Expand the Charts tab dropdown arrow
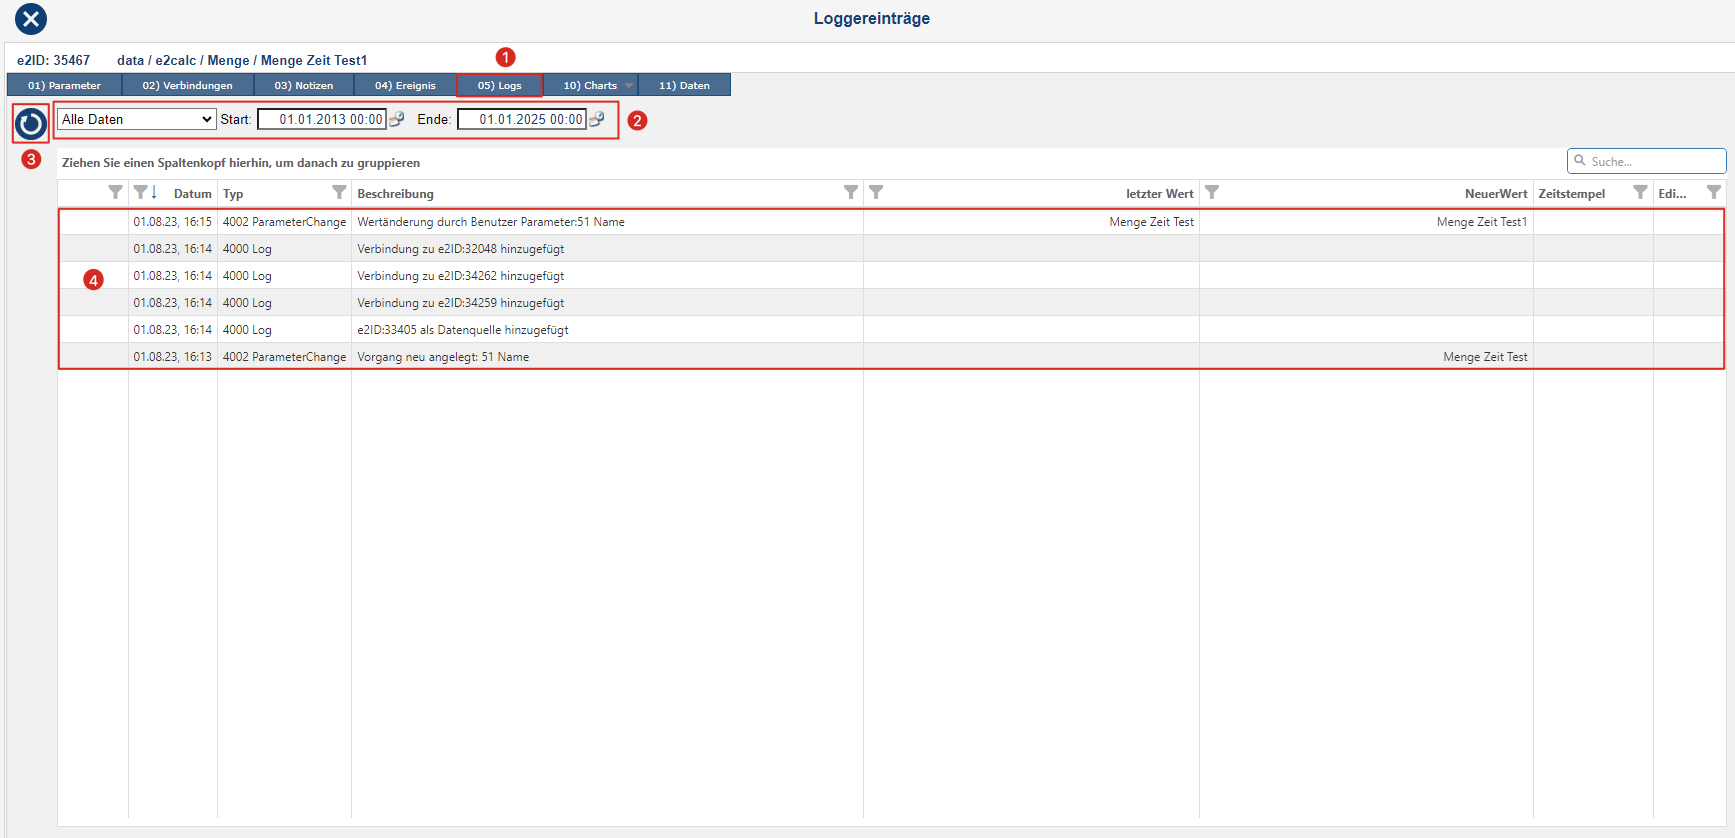This screenshot has width=1735, height=838. point(629,86)
